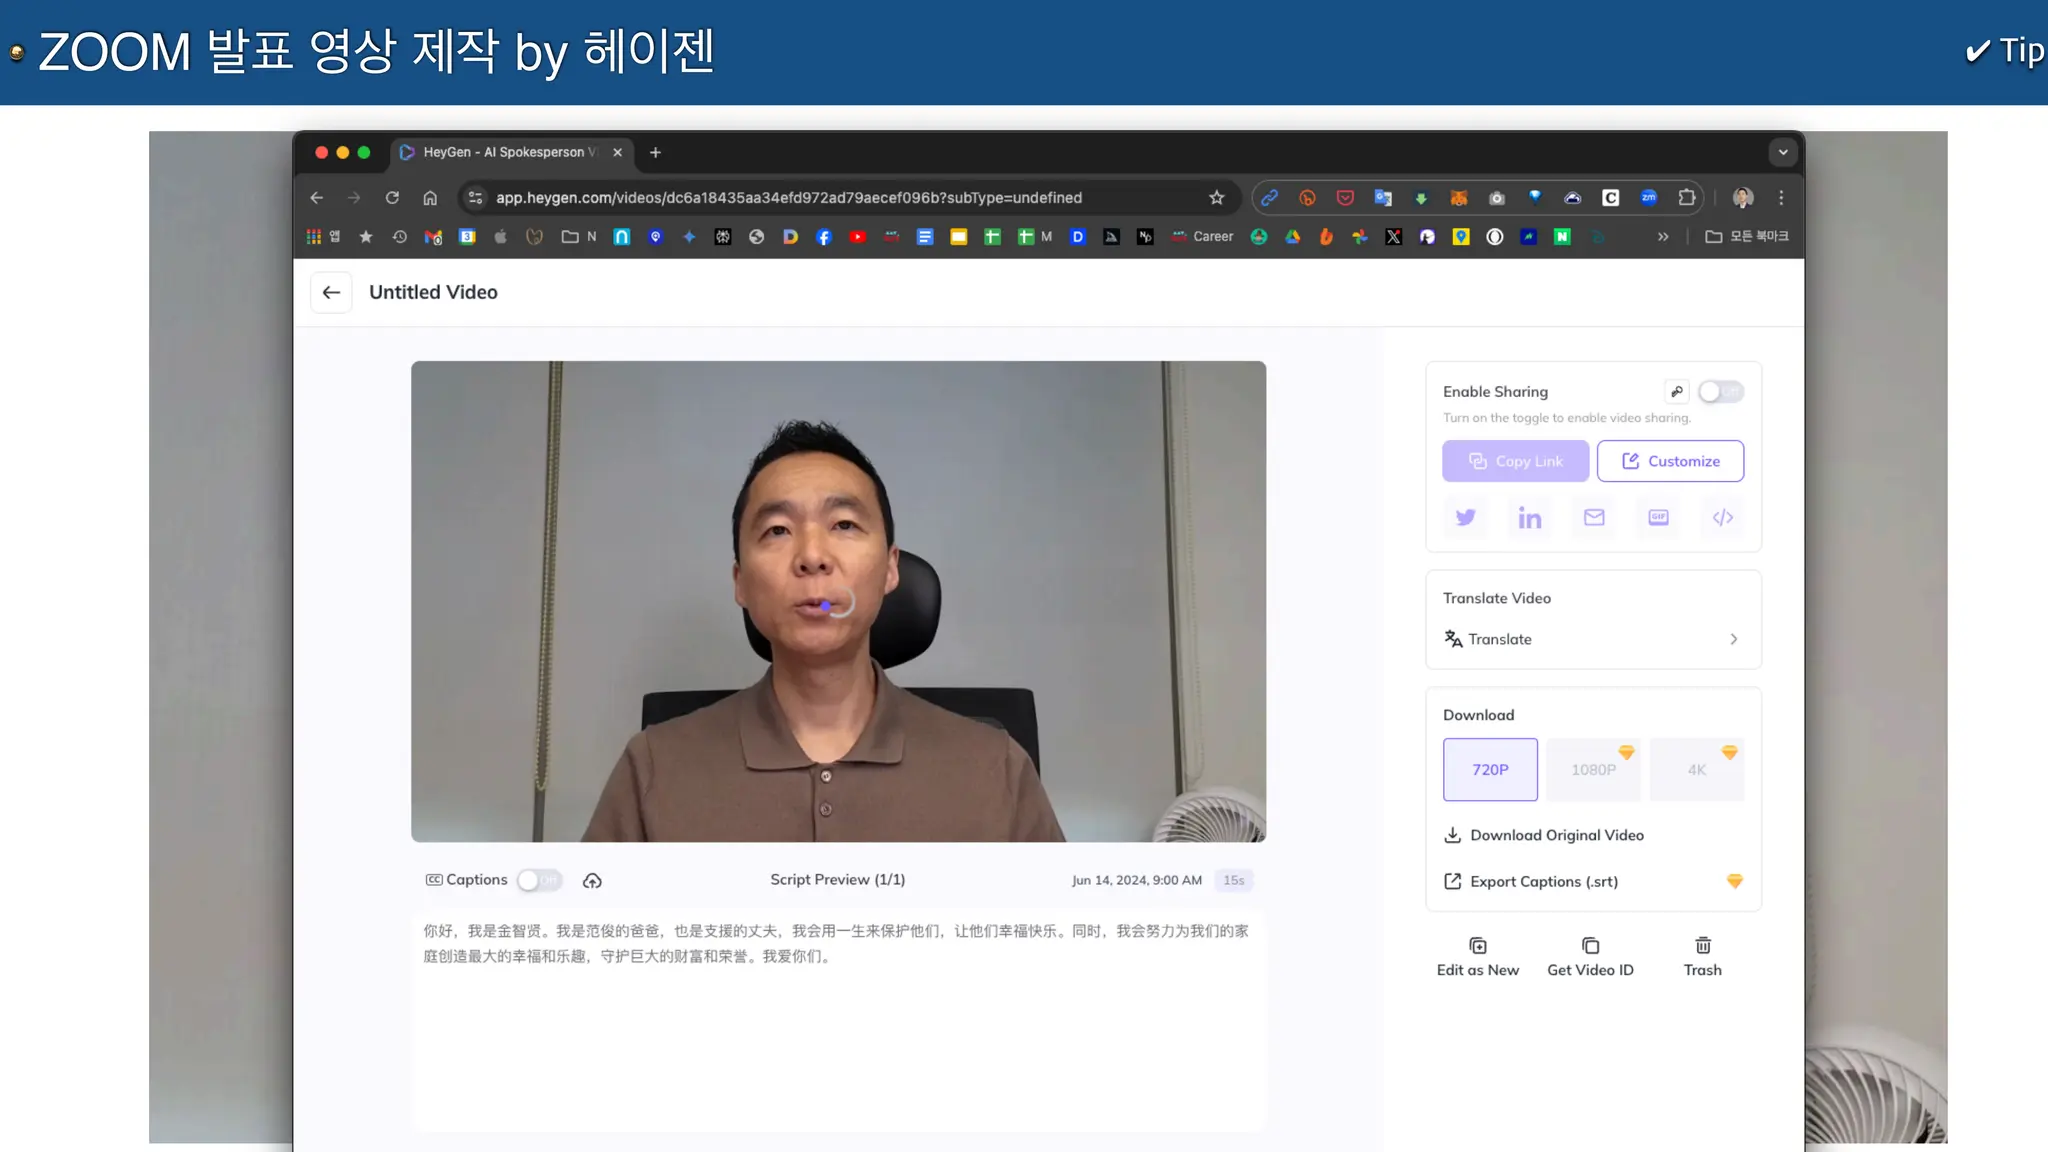This screenshot has width=2048, height=1152.
Task: Share video on LinkedIn
Action: 1529,517
